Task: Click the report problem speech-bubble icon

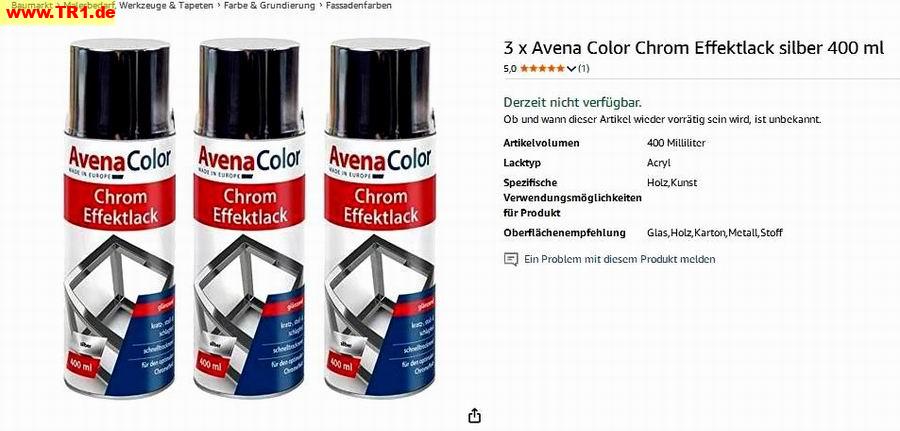Action: coord(511,259)
